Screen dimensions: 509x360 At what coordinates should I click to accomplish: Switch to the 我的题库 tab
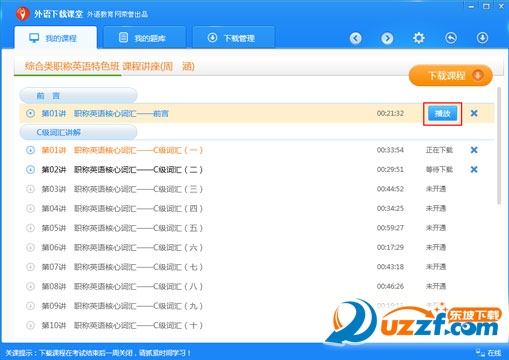pos(144,38)
